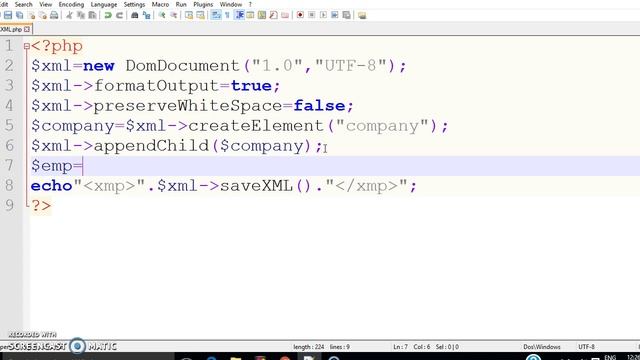Click the UTF-8 encoding status field

click(586, 347)
